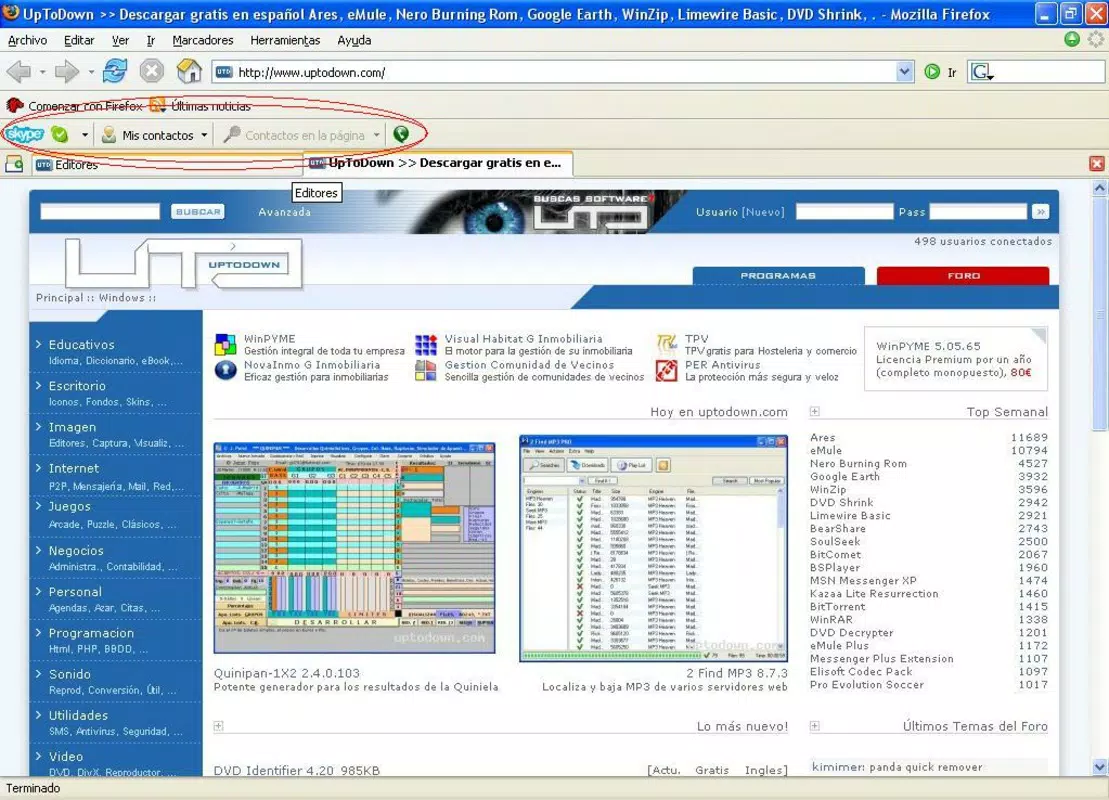This screenshot has height=800, width=1109.
Task: Go back using the Back arrow
Action: [19, 71]
